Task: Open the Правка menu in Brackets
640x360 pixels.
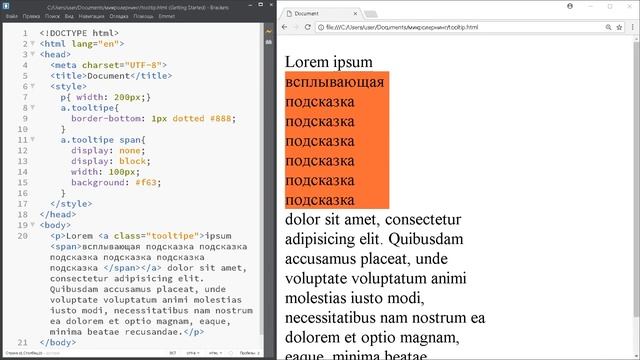Action: tap(31, 16)
